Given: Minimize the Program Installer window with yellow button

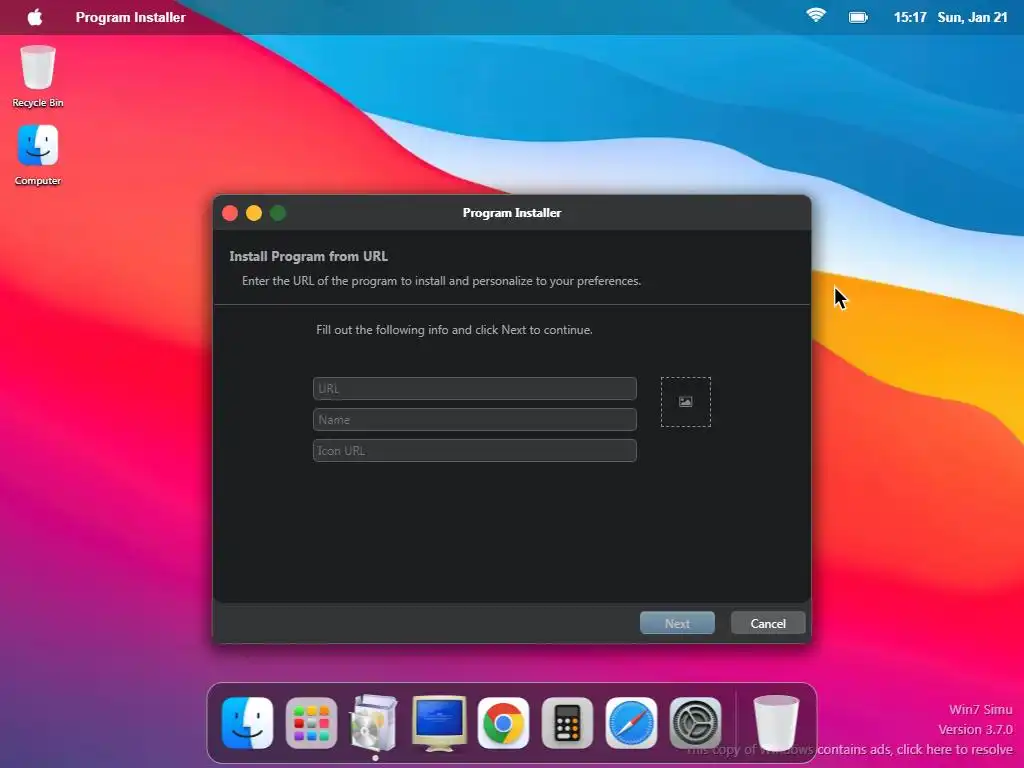Looking at the screenshot, I should click(254, 213).
